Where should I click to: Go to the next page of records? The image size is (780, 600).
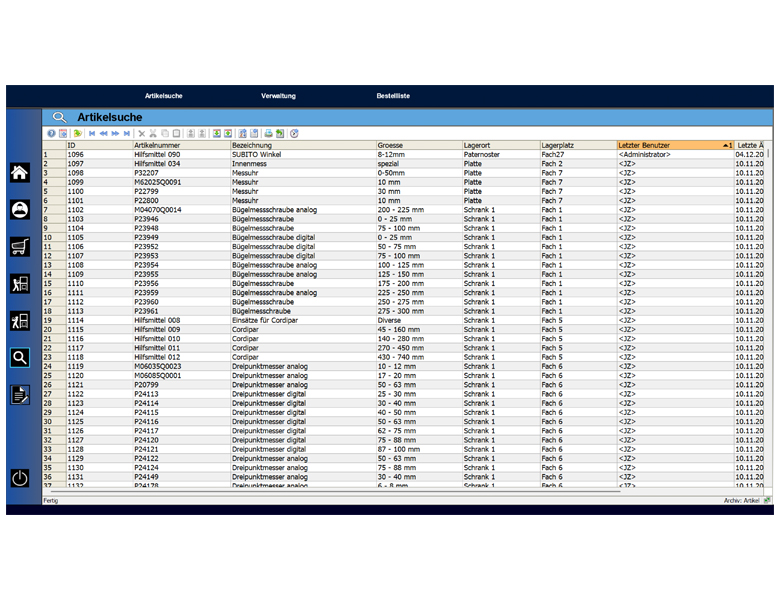coord(115,133)
